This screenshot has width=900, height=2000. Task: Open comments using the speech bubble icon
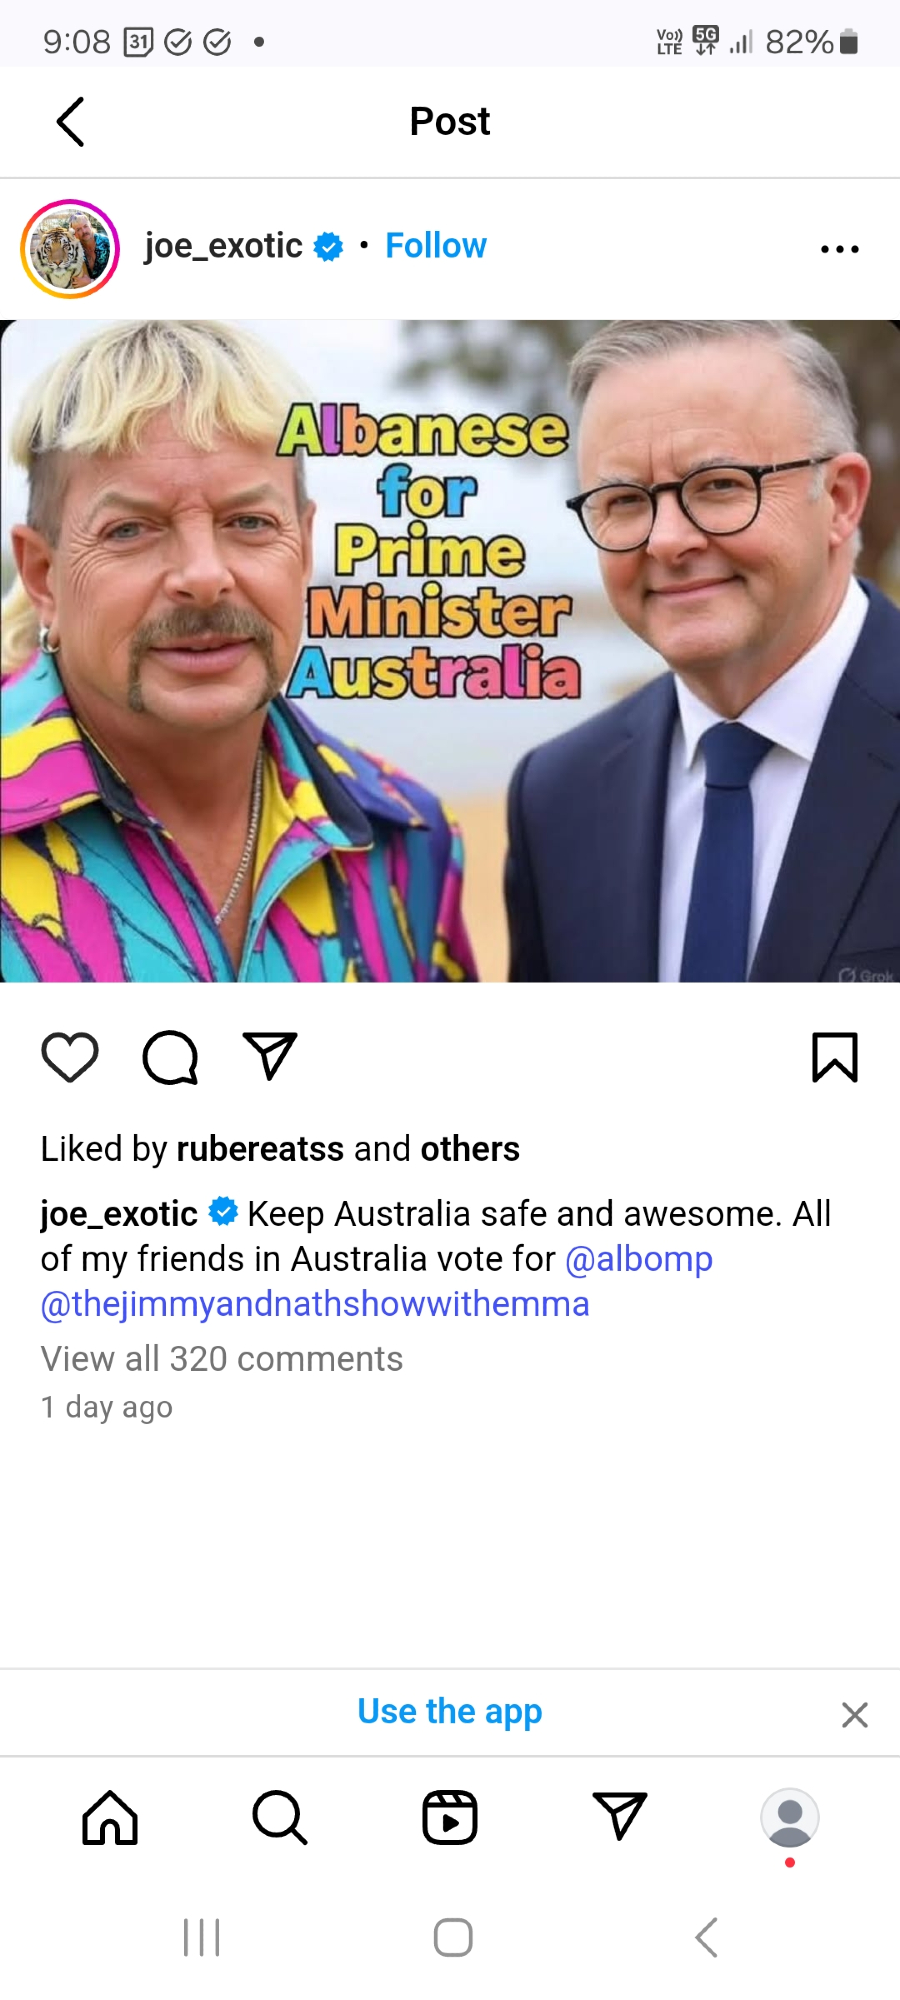pos(170,1057)
